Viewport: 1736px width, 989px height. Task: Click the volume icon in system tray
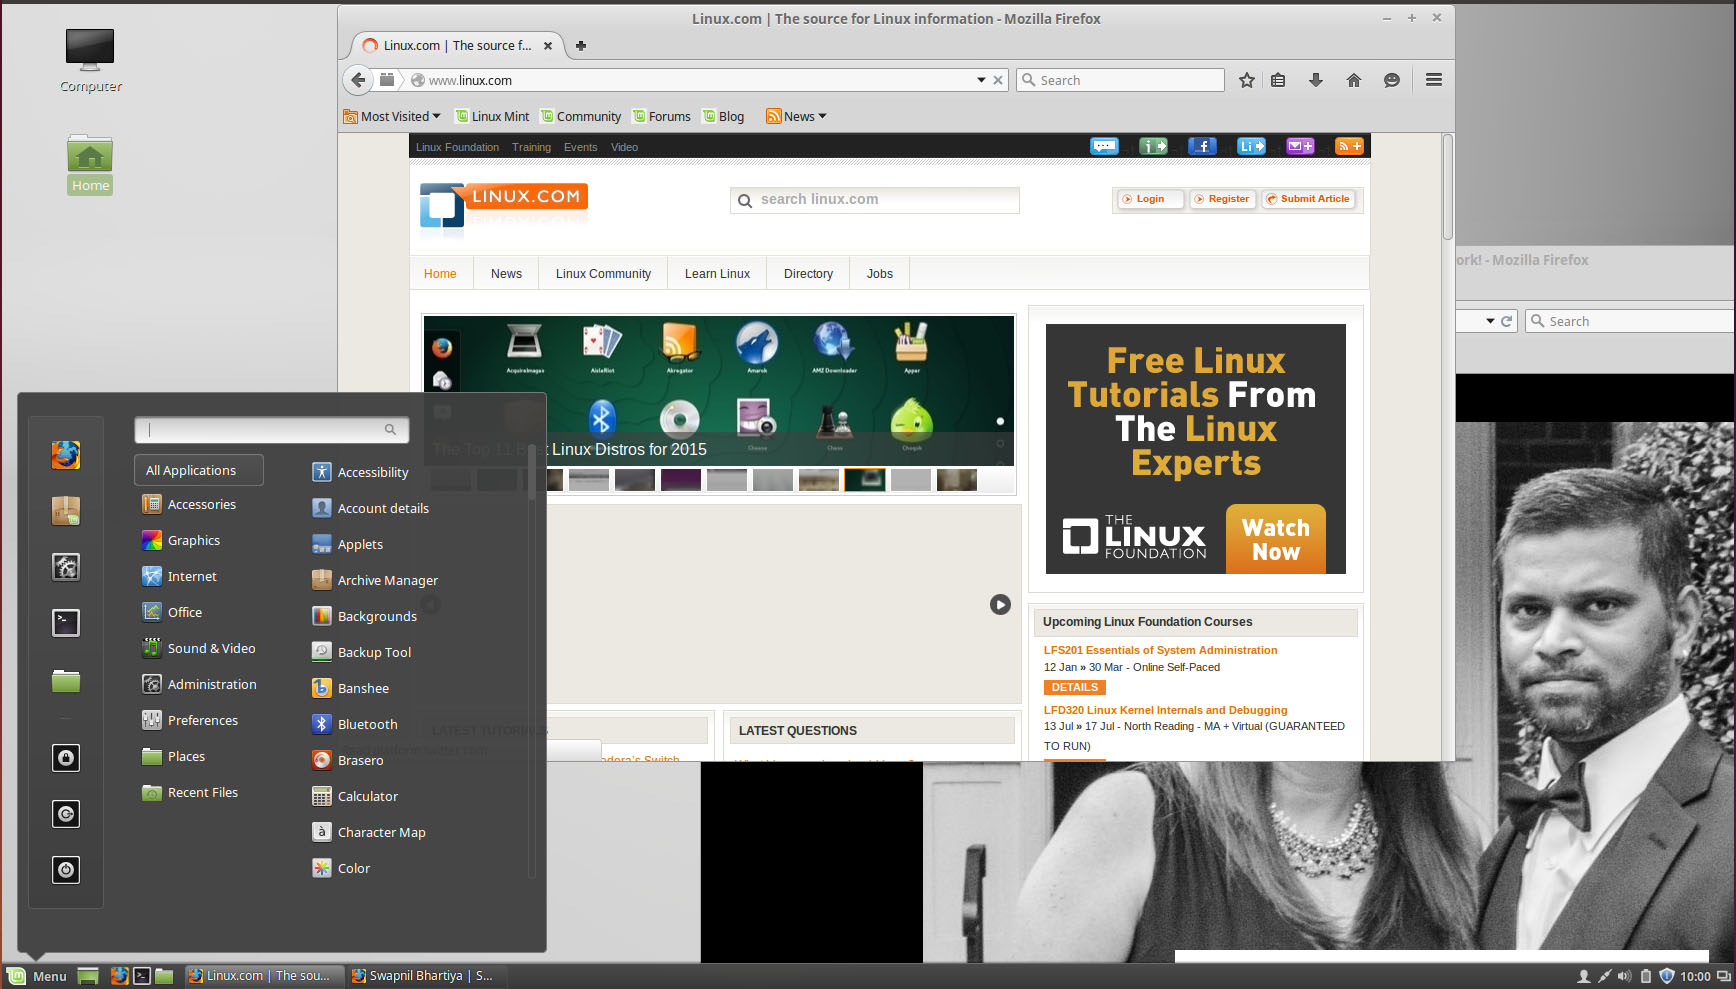tap(1624, 976)
